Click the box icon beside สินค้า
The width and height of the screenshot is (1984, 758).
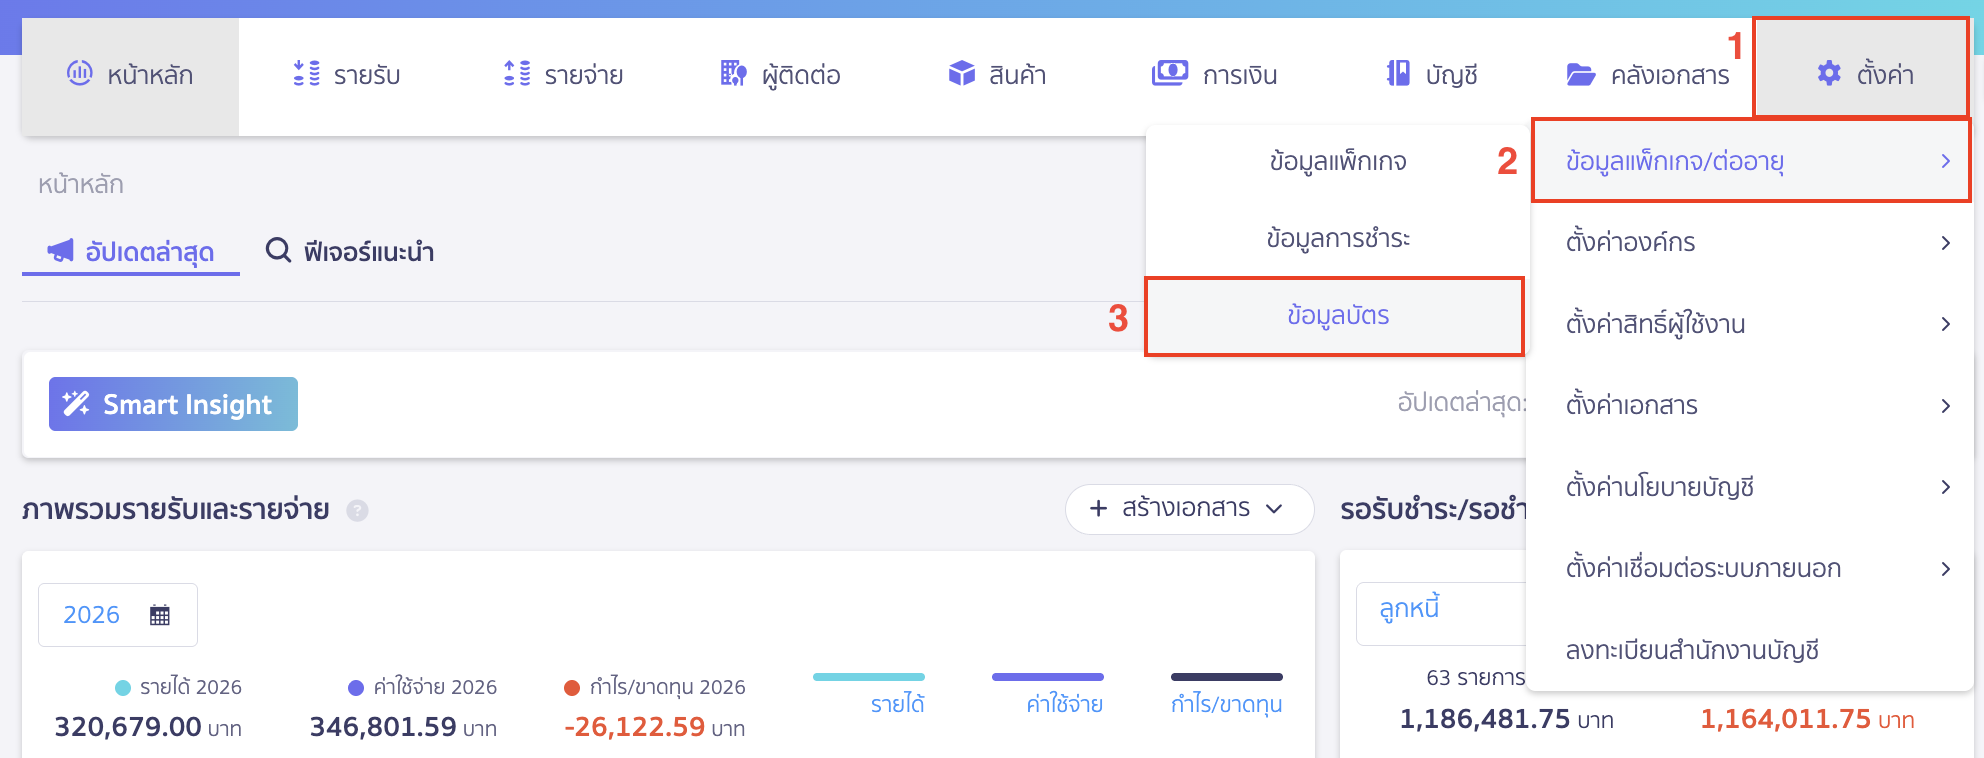point(962,73)
